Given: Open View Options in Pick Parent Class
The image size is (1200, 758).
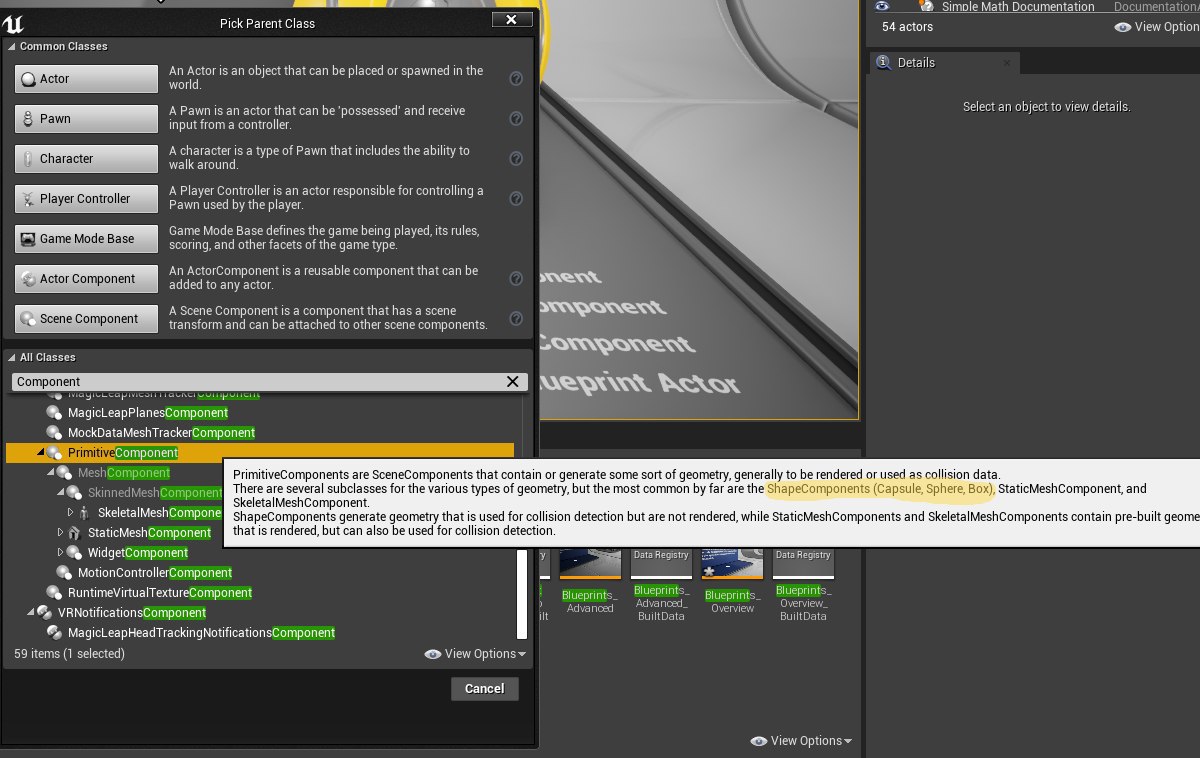Looking at the screenshot, I should (475, 654).
